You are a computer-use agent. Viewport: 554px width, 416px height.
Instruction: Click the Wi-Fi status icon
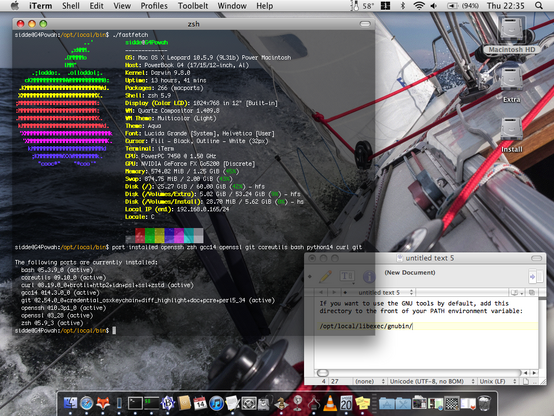click(418, 6)
